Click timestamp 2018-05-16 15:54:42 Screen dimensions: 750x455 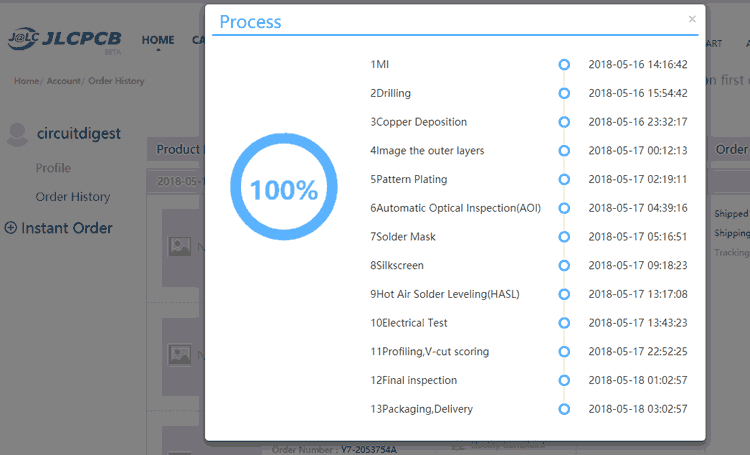pos(638,93)
